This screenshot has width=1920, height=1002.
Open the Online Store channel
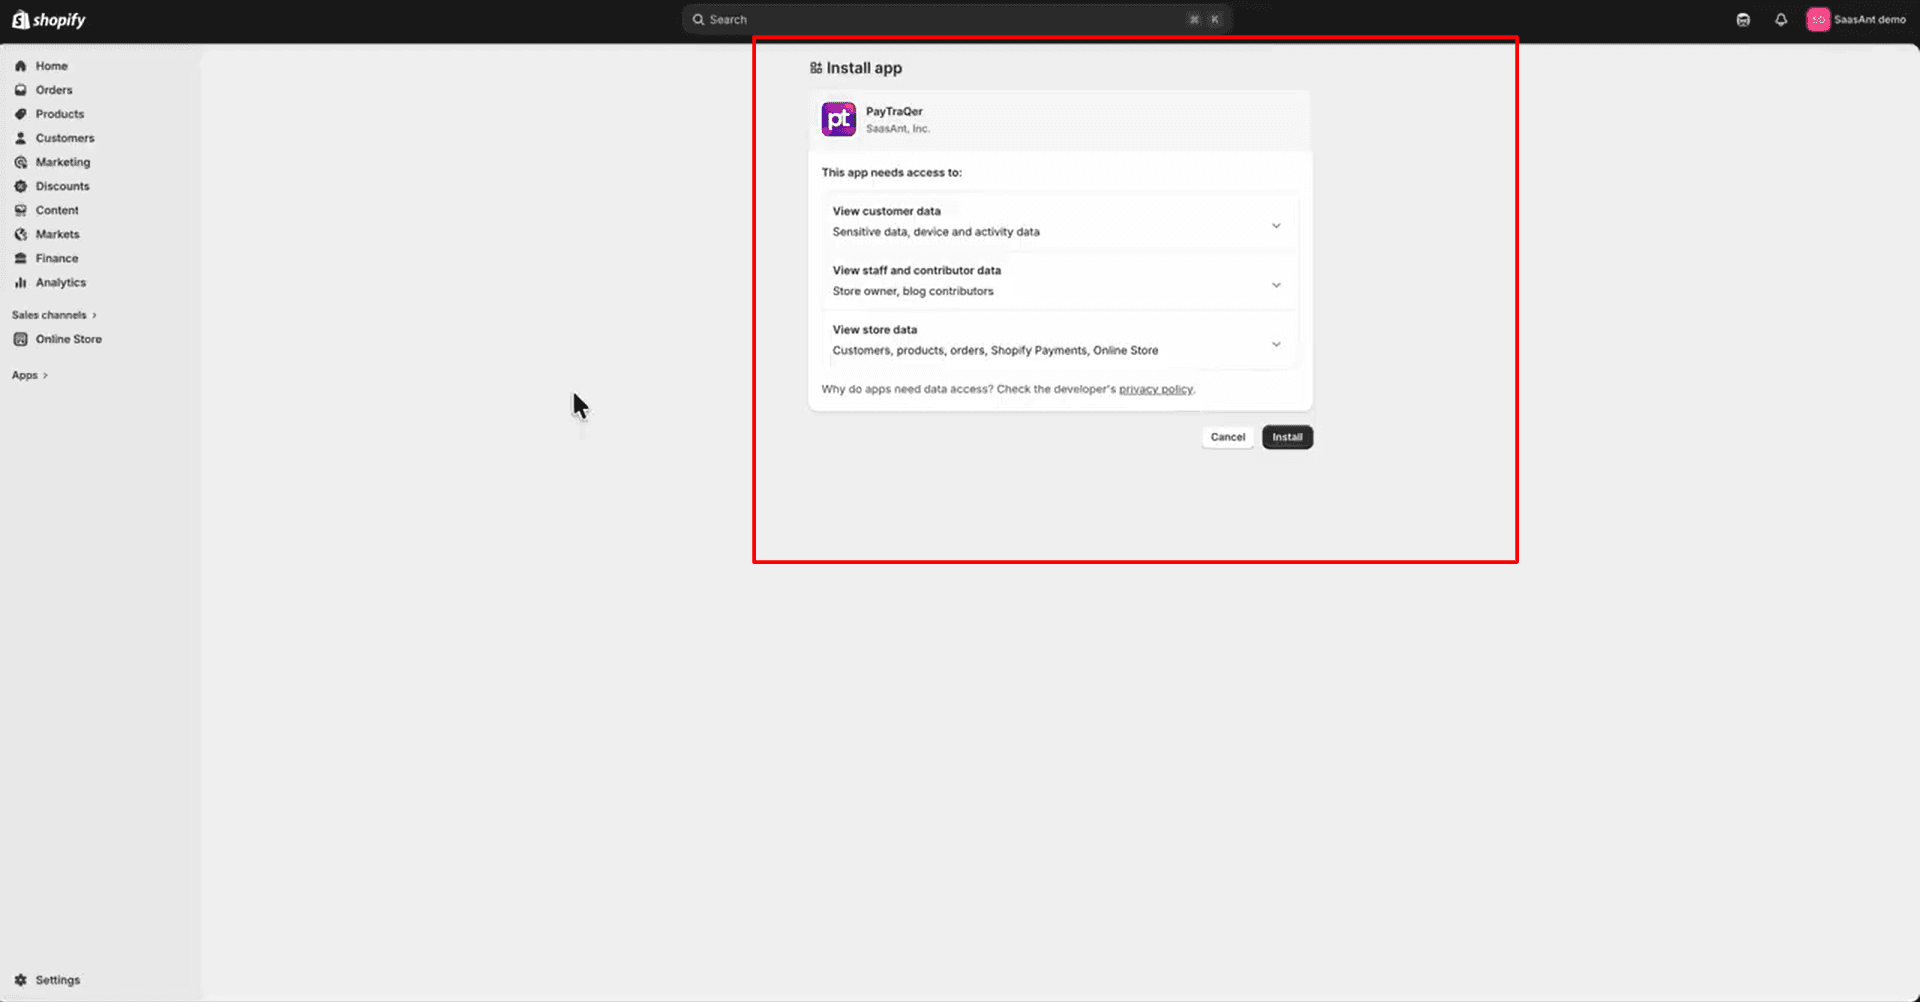[x=69, y=339]
